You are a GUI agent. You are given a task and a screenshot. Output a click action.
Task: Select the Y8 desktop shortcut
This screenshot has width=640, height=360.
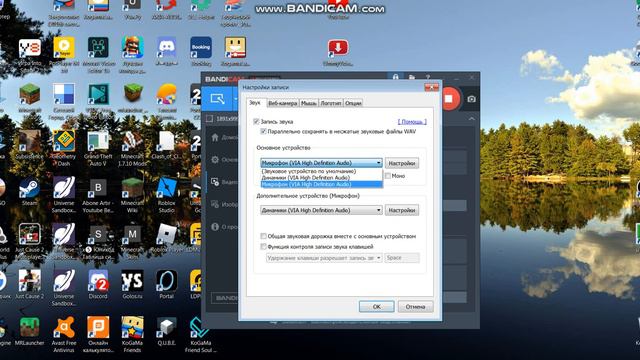pyautogui.click(x=29, y=52)
